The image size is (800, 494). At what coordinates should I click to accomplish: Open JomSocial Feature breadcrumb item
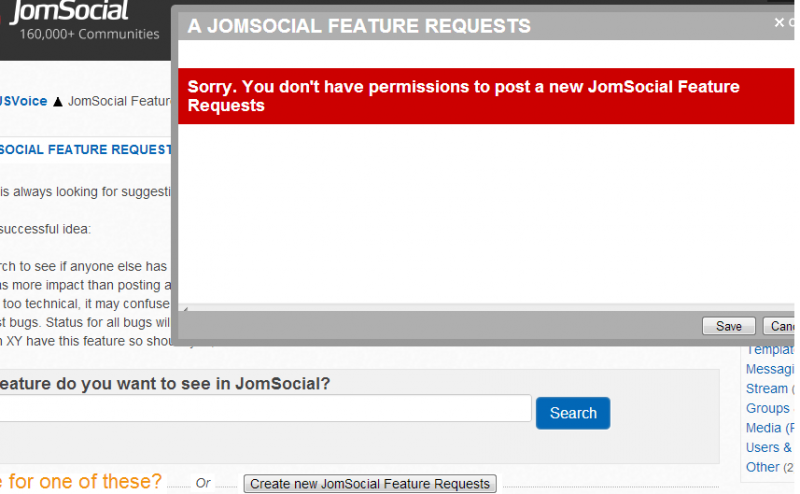coord(119,101)
